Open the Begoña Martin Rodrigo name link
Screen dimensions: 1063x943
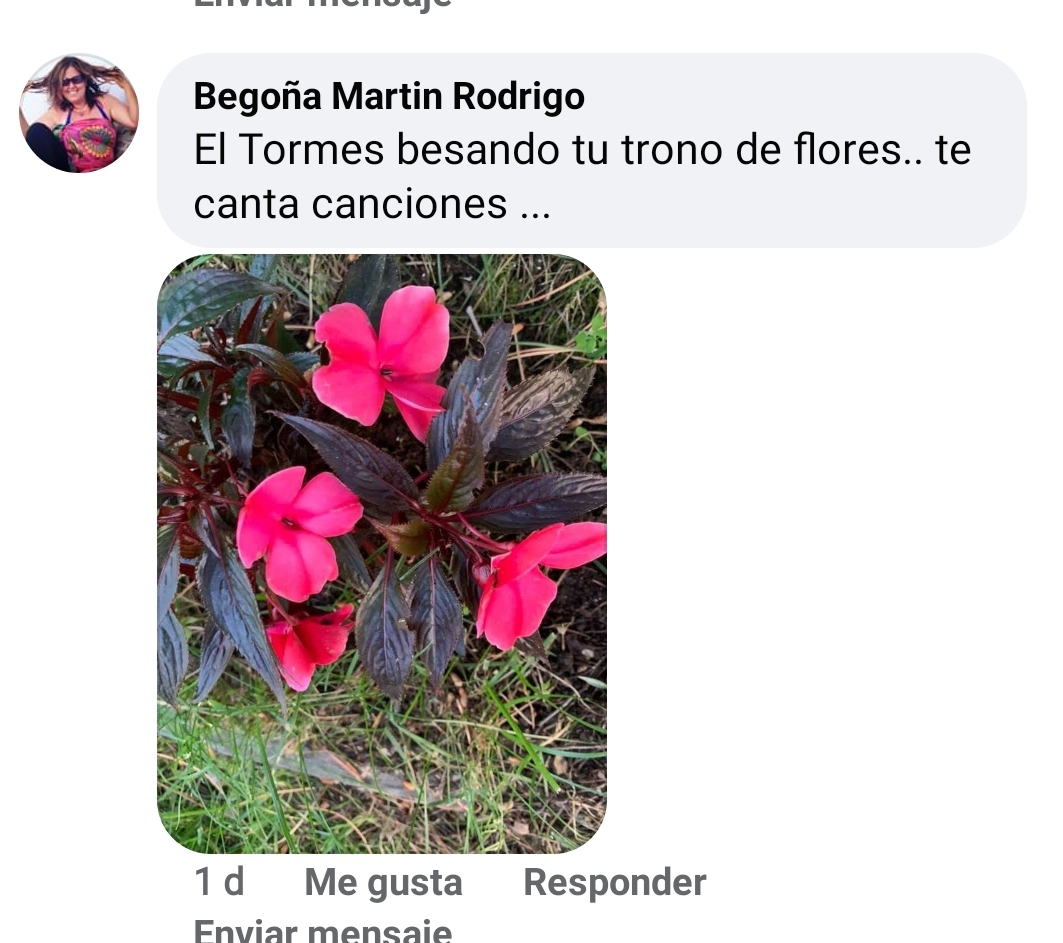[x=389, y=96]
